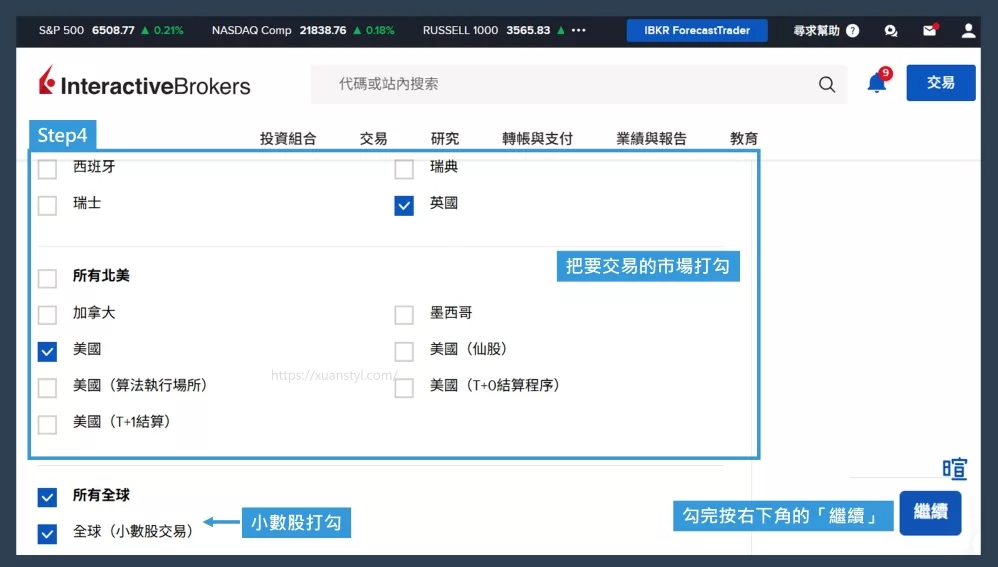Screen dimensions: 998x567
Task: Check the 加拿大 checkbox
Action: click(47, 314)
